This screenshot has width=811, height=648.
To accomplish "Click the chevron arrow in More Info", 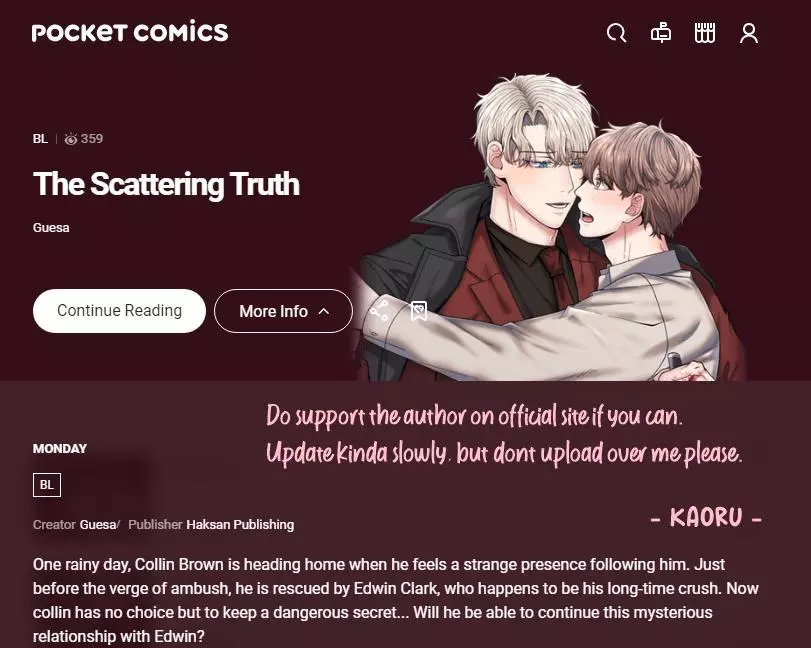I will click(x=324, y=311).
